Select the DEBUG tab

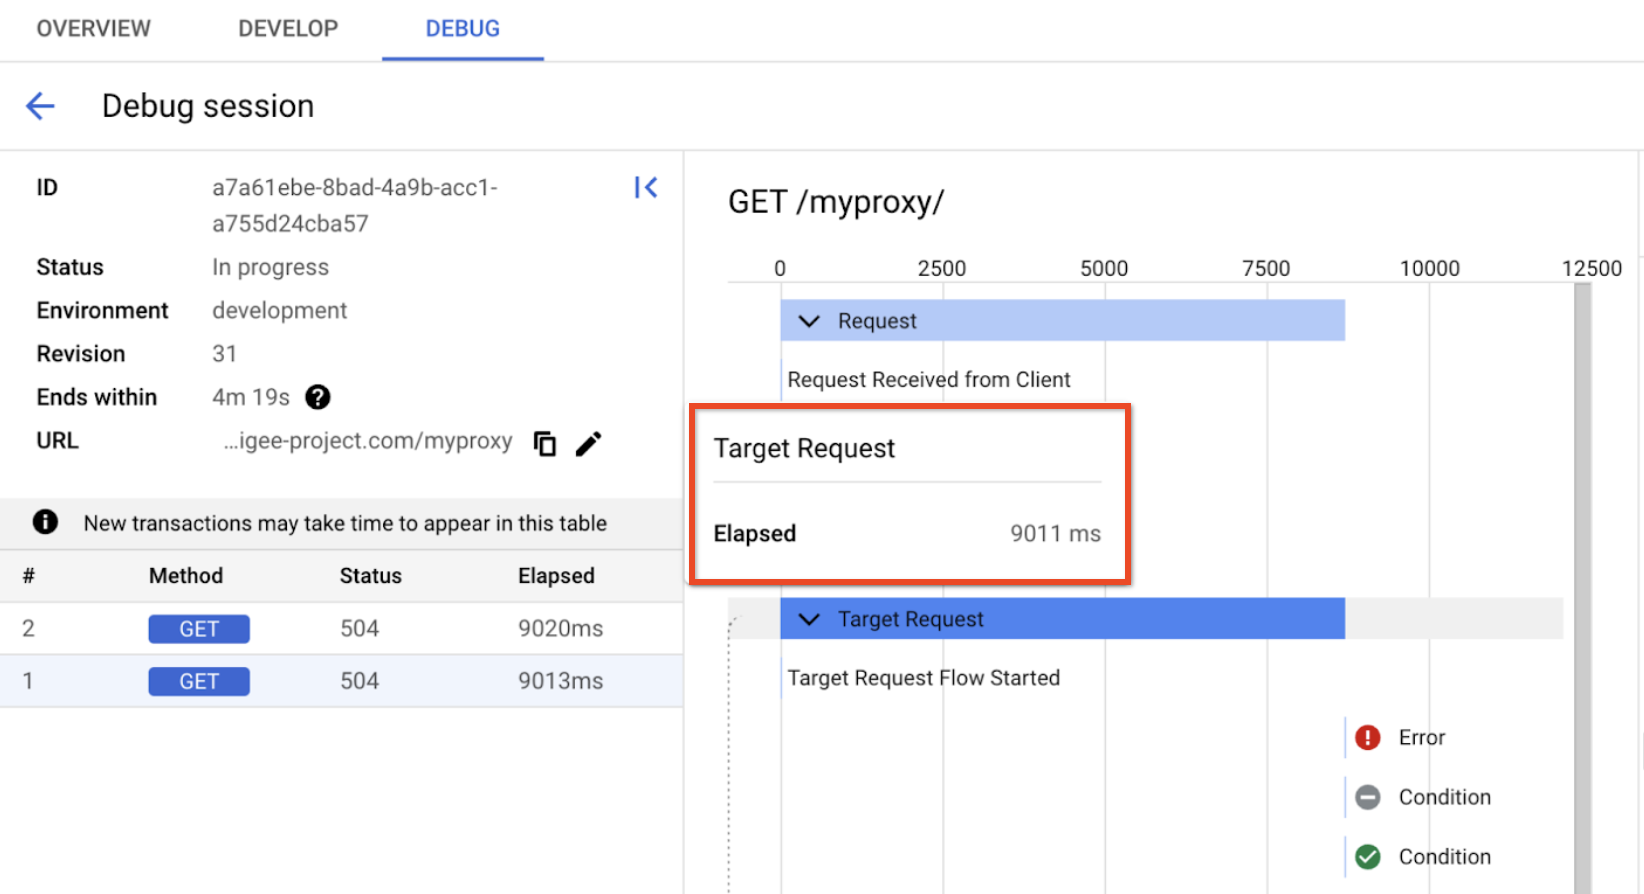pyautogui.click(x=462, y=29)
